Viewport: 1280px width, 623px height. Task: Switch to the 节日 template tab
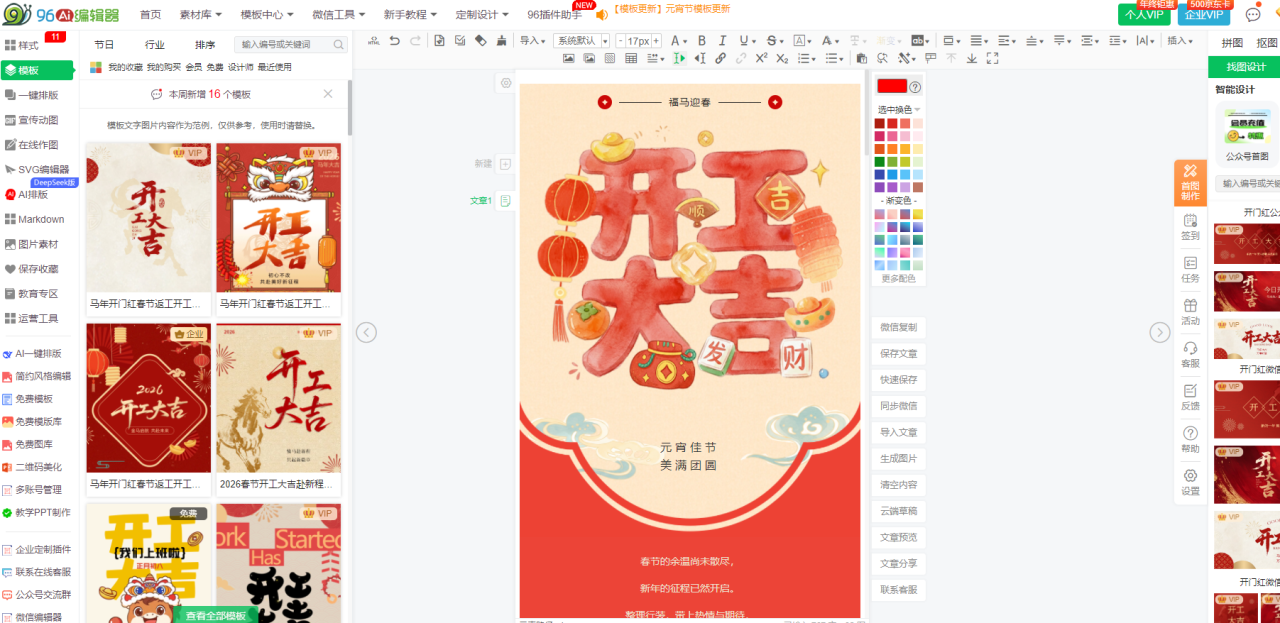[x=104, y=45]
